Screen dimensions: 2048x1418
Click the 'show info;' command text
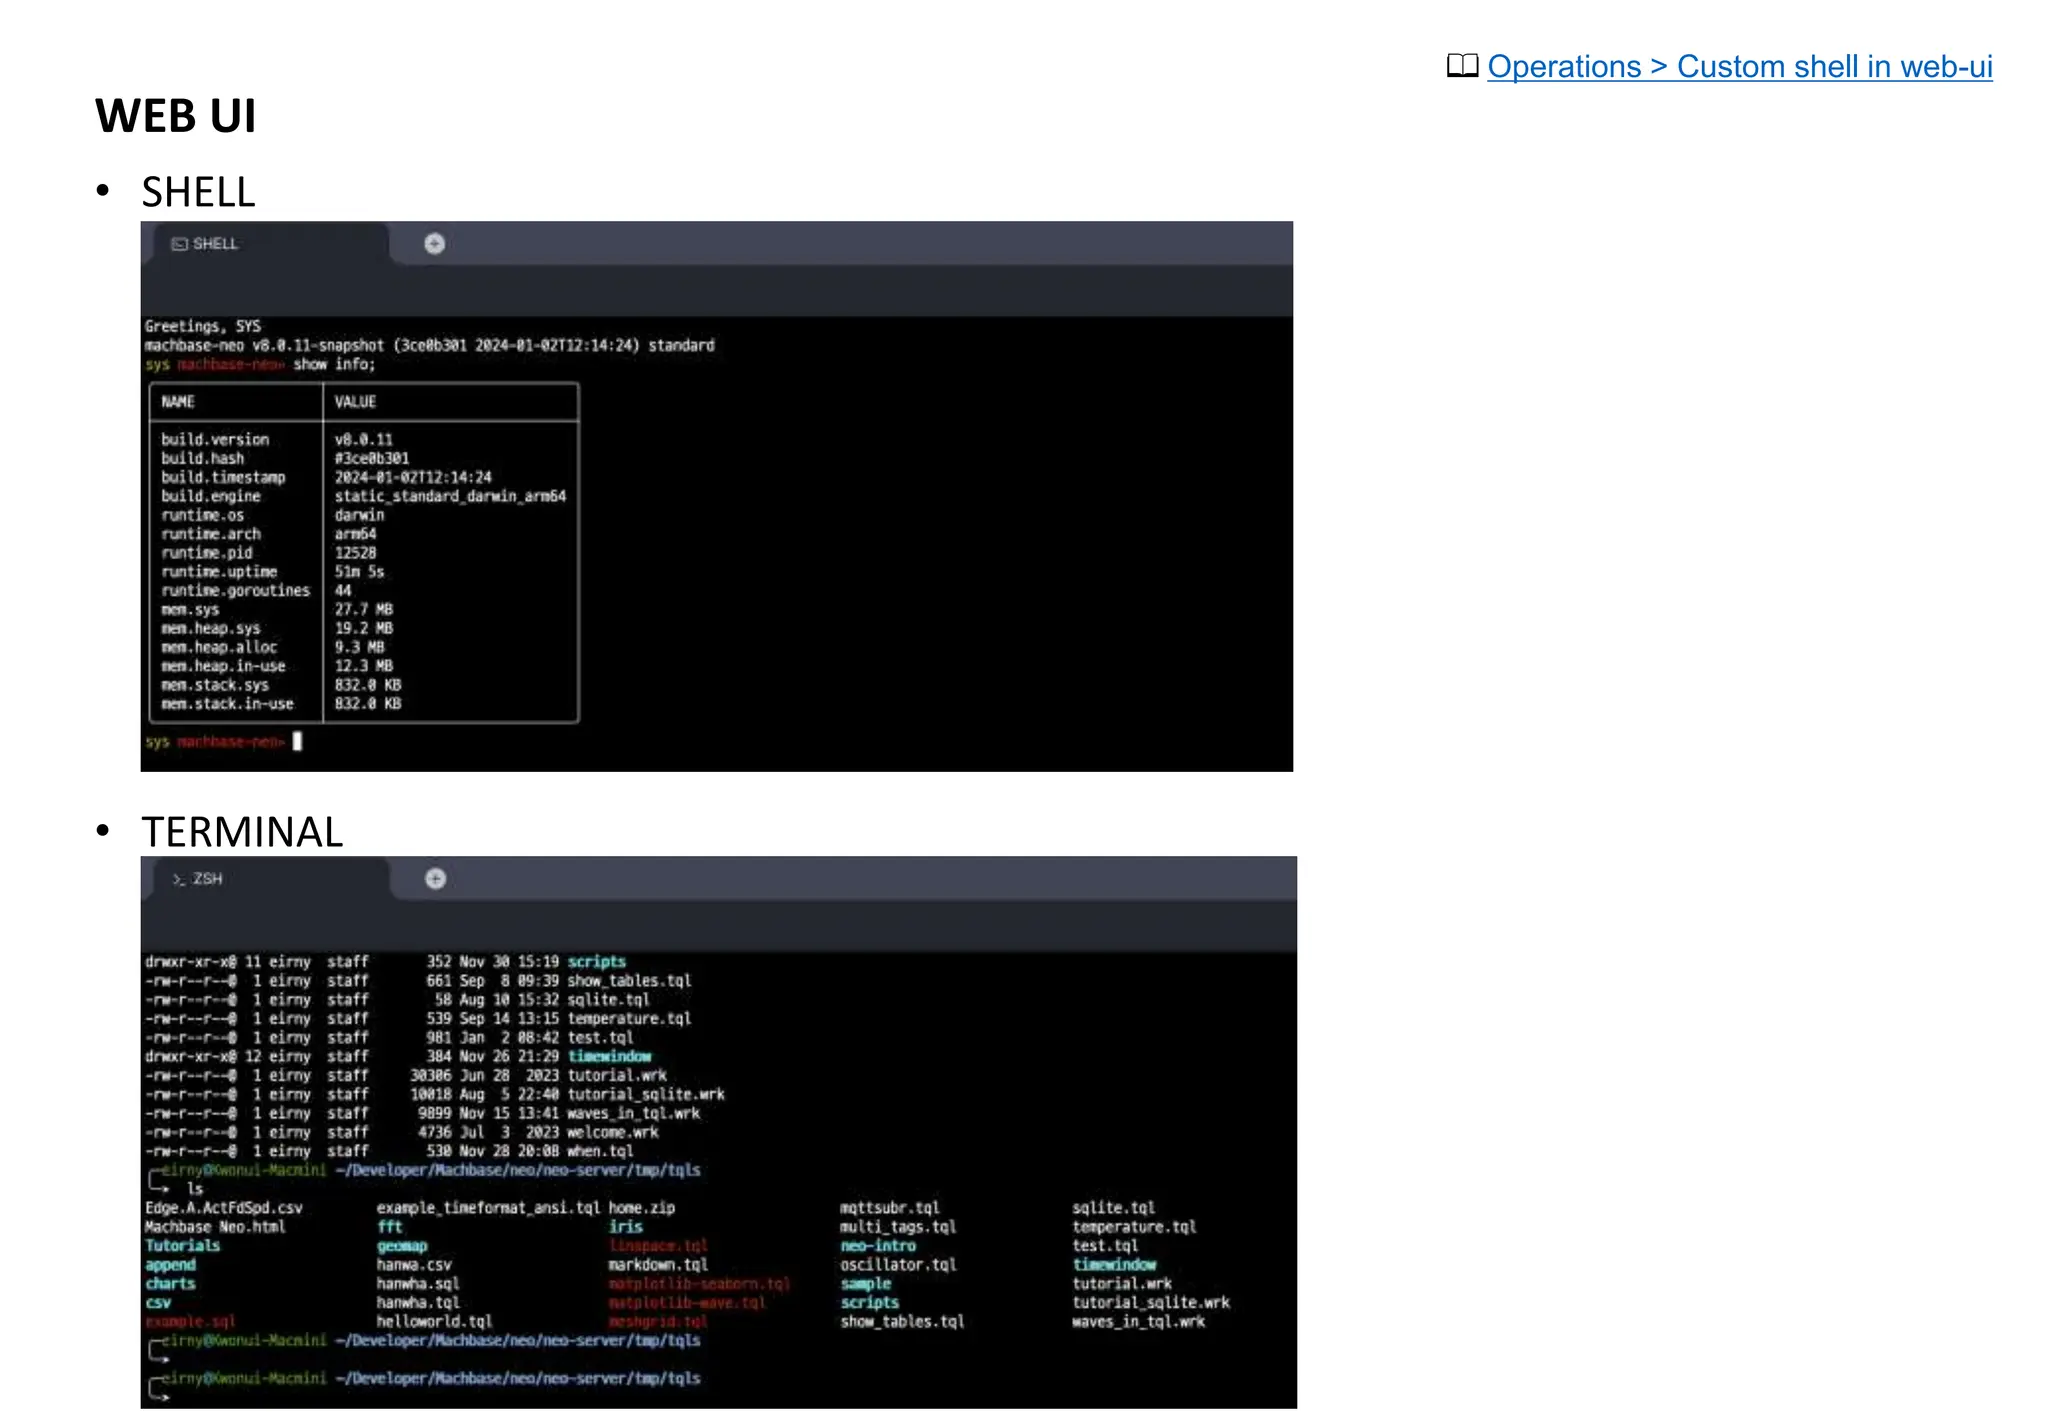coord(334,364)
